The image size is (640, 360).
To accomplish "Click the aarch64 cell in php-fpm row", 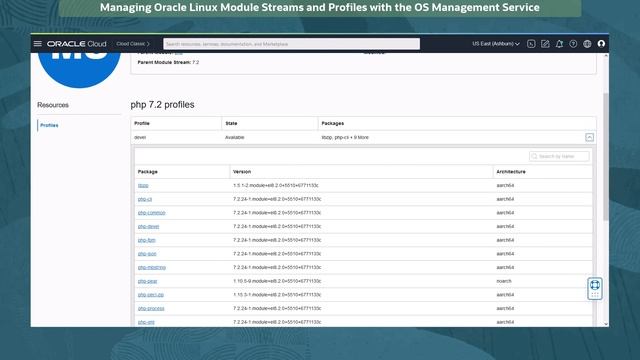I will pyautogui.click(x=505, y=240).
